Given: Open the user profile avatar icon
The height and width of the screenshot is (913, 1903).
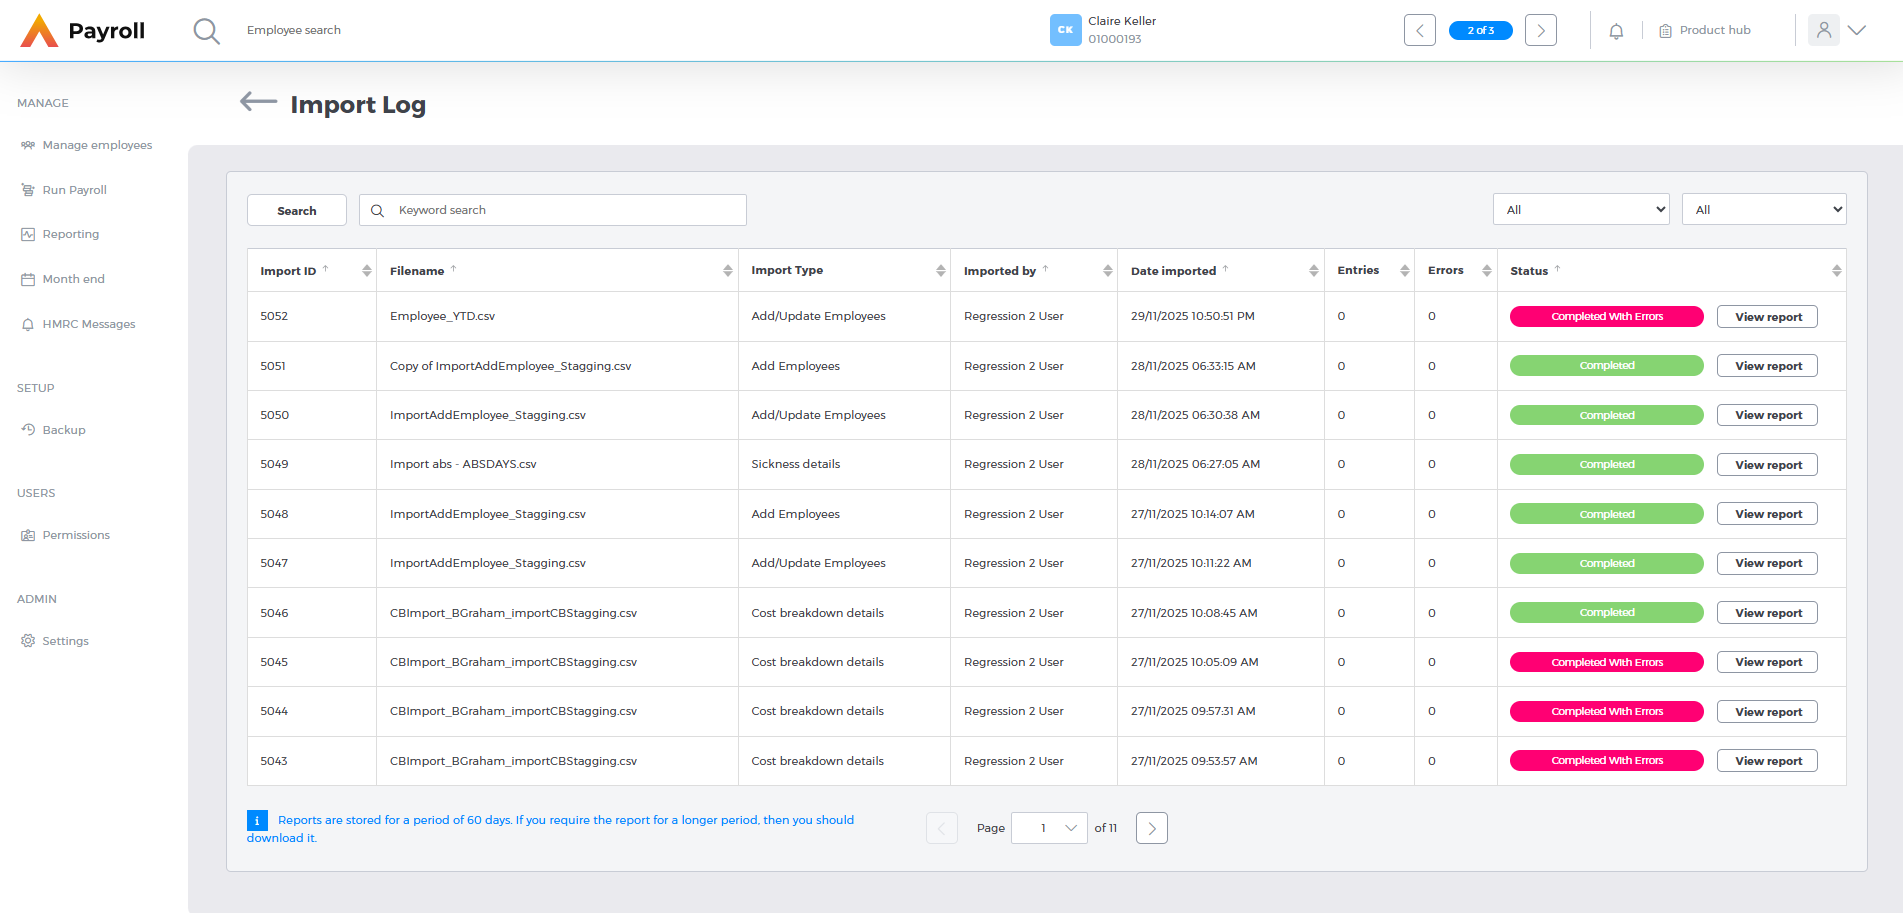Looking at the screenshot, I should point(1823,30).
